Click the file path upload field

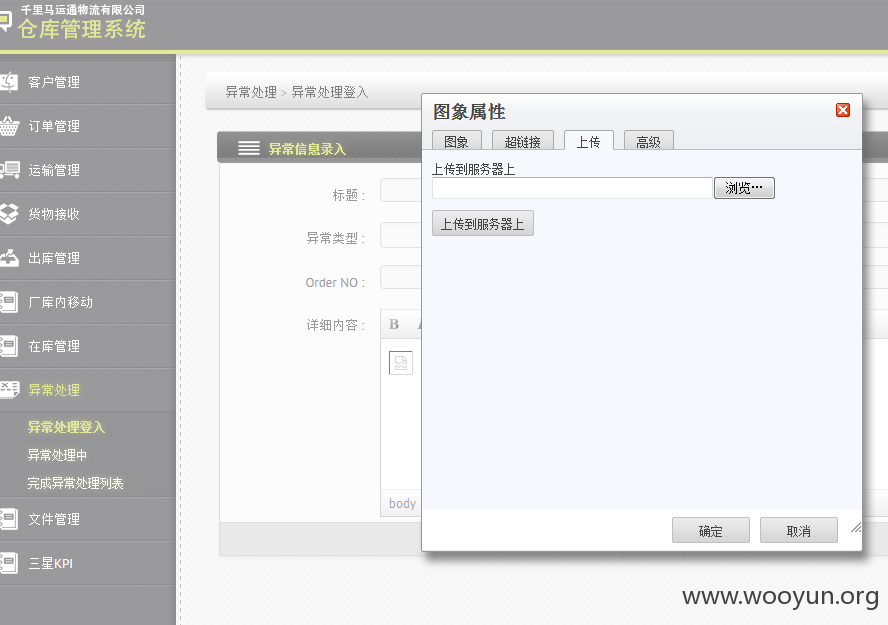click(x=572, y=188)
